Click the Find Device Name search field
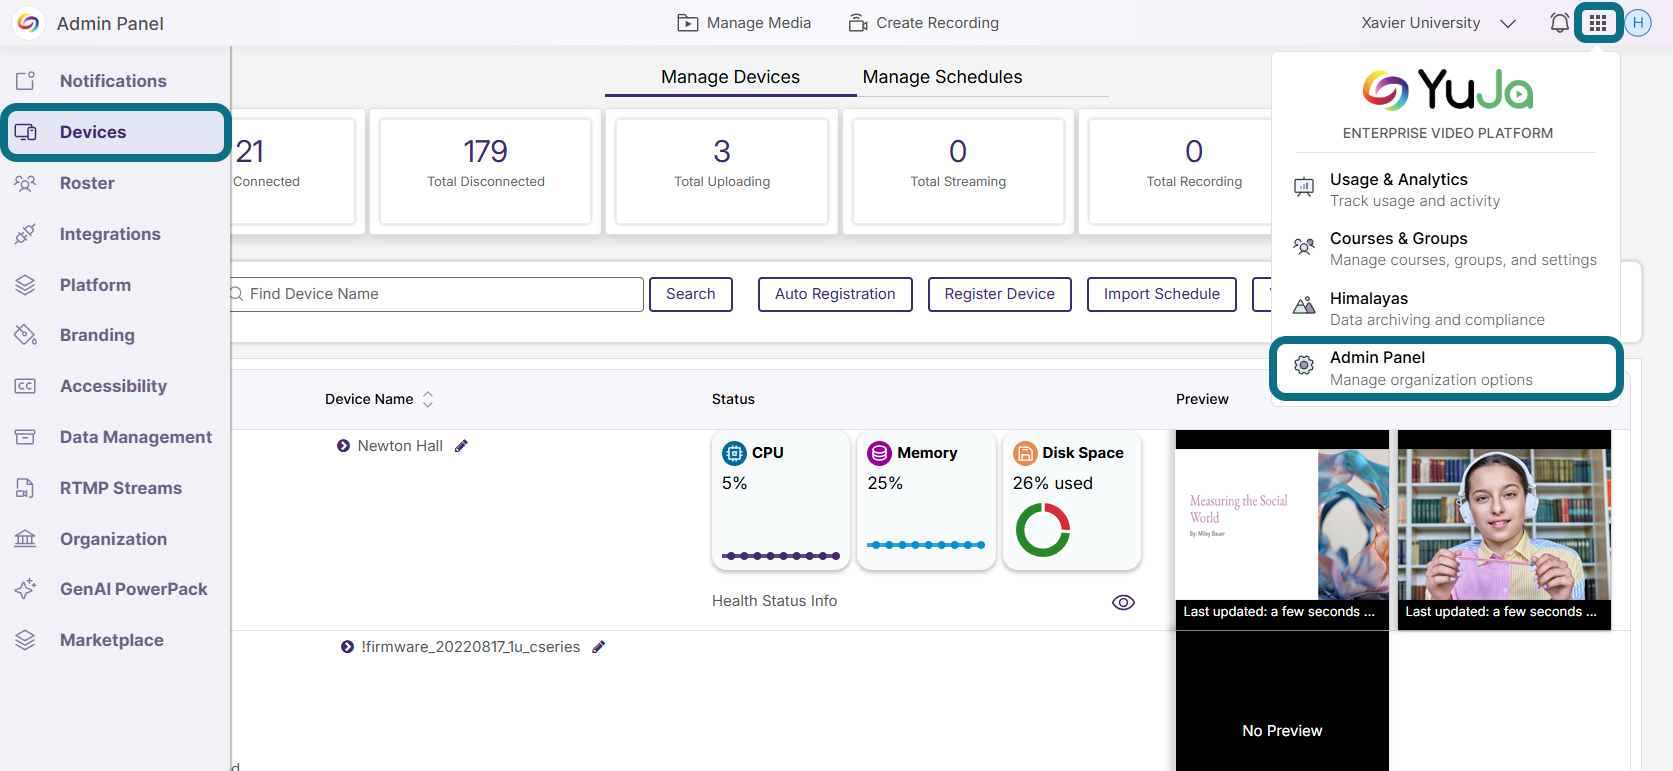Screen dimensions: 1673x771 point(440,294)
